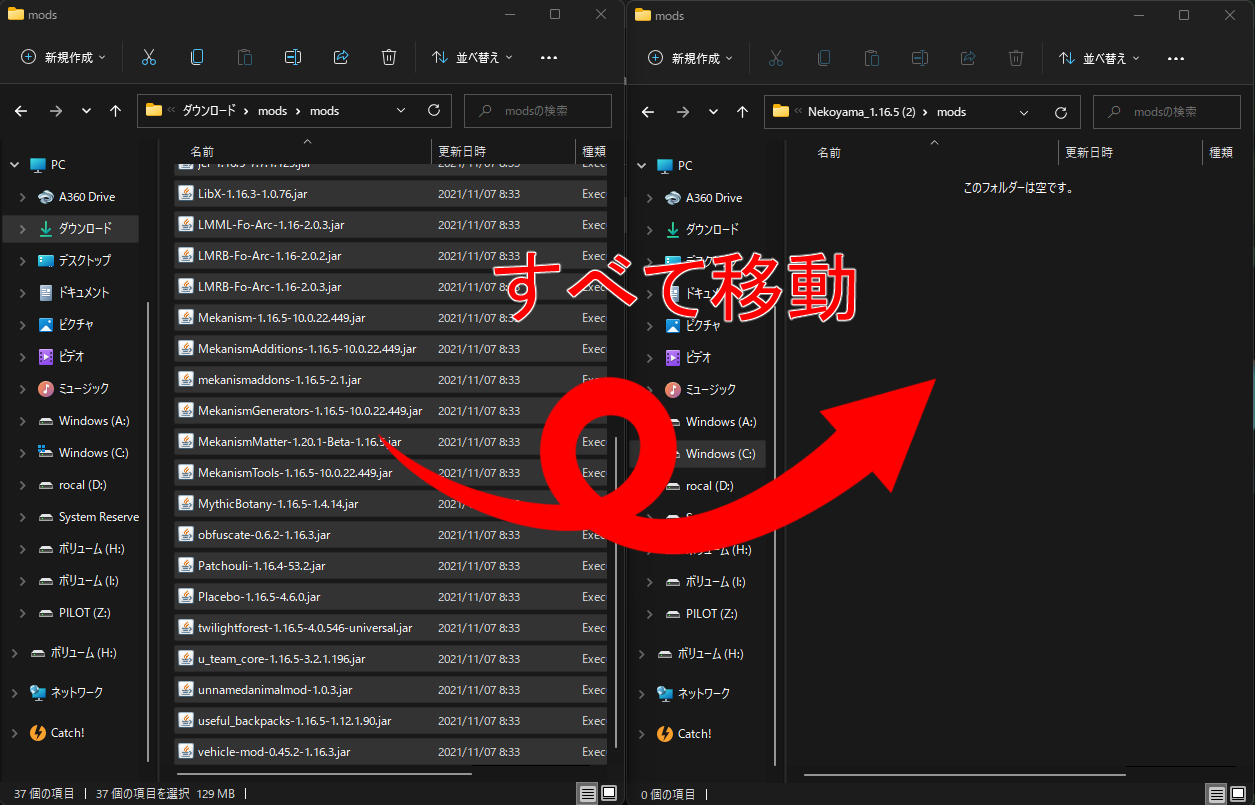Go back using the arrow in the Nekoyama window

tap(648, 112)
